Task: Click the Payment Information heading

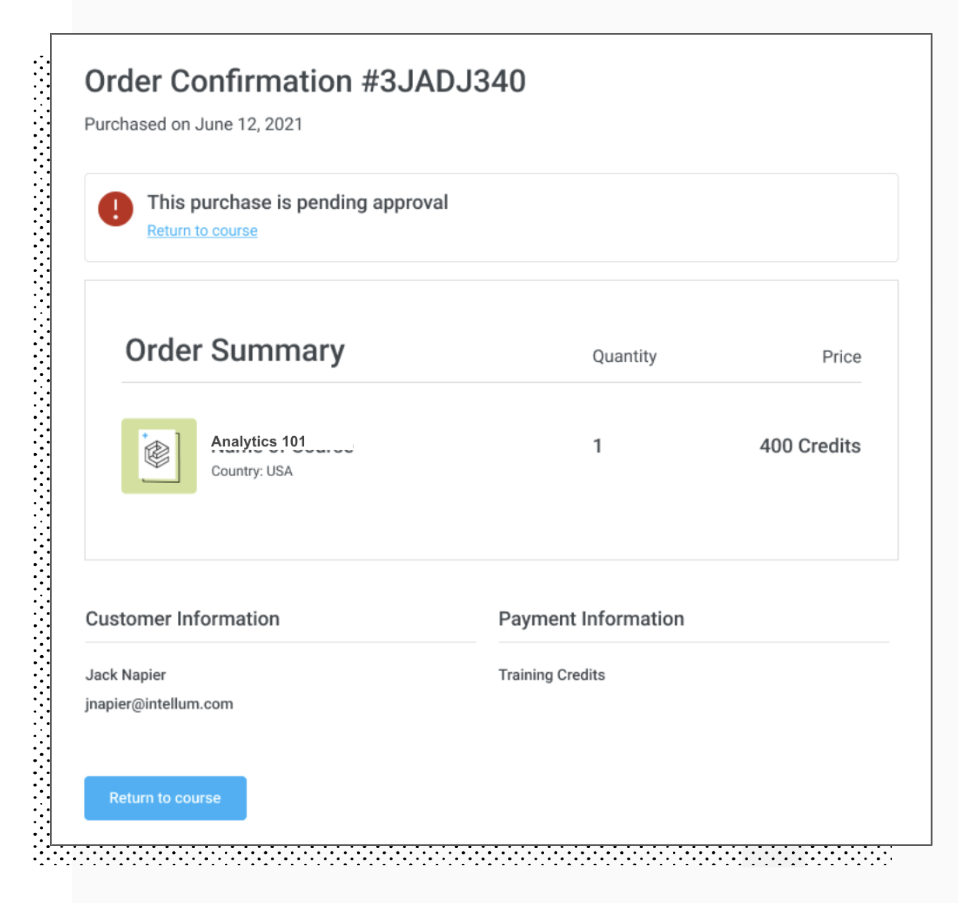Action: 591,619
